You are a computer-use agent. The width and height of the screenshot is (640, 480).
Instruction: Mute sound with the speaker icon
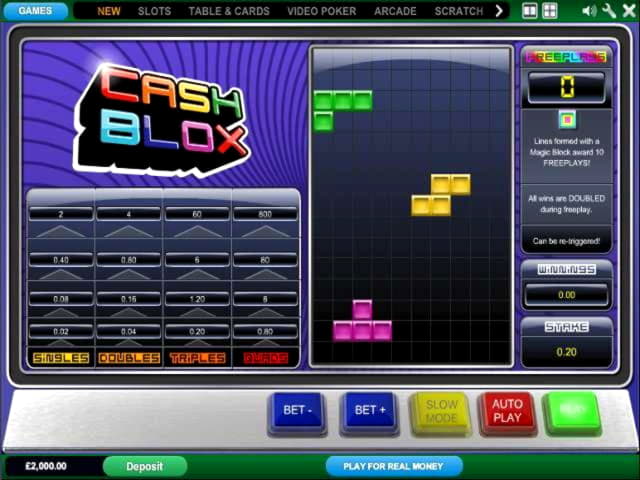click(589, 11)
